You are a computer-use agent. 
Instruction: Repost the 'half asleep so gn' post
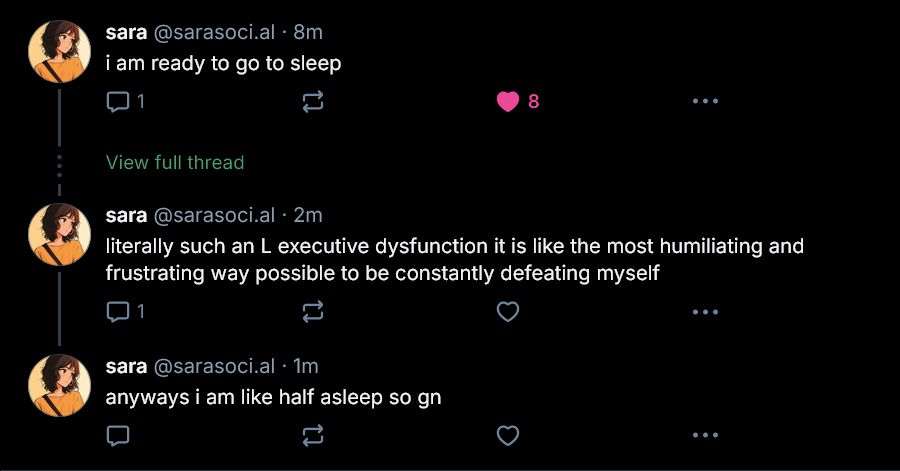click(x=313, y=435)
